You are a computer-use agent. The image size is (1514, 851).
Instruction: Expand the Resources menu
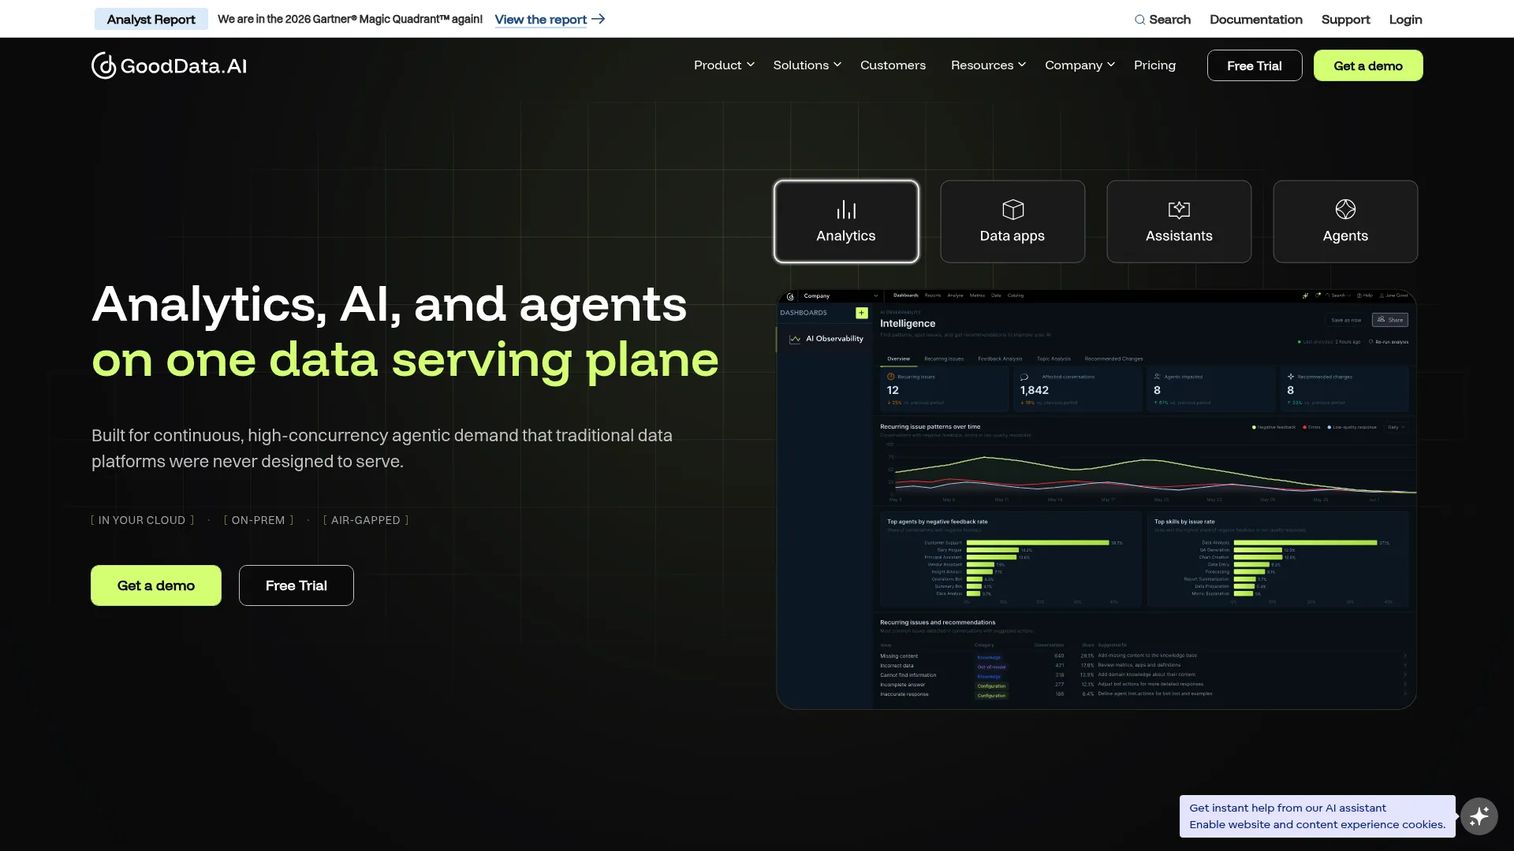click(x=988, y=65)
